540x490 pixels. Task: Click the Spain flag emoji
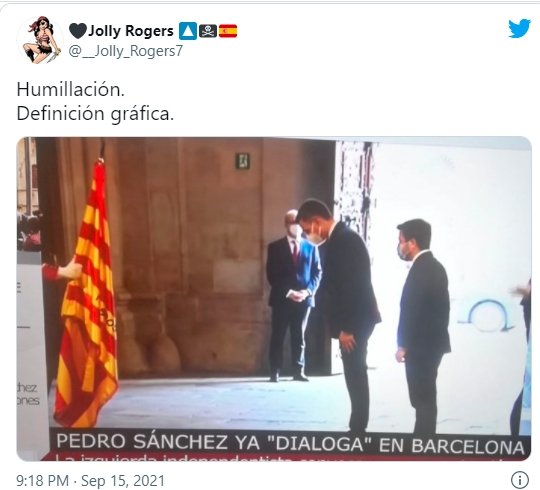coord(228,31)
